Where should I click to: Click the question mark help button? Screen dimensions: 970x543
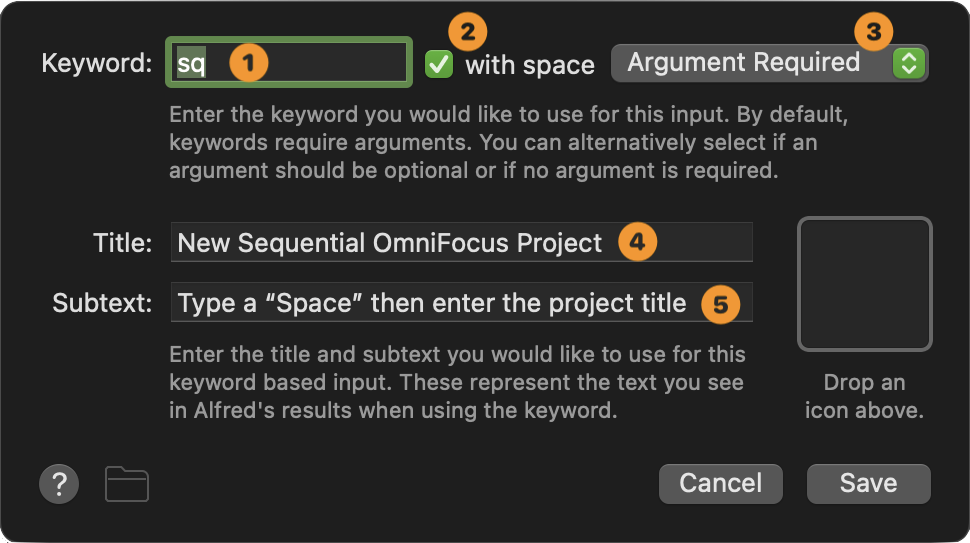click(59, 485)
